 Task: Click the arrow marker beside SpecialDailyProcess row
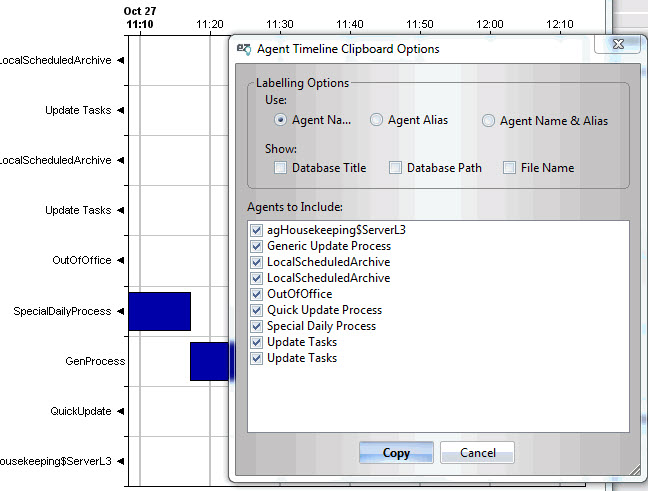[121, 311]
